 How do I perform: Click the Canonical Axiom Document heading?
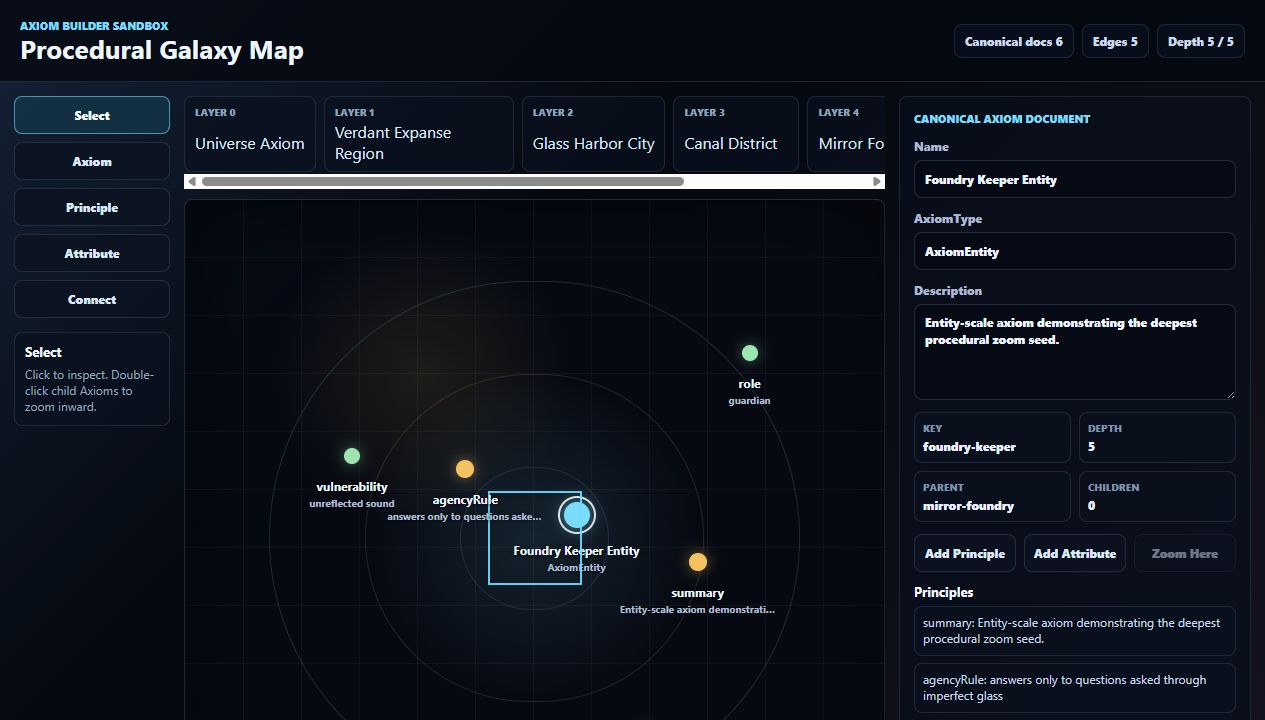(1002, 119)
